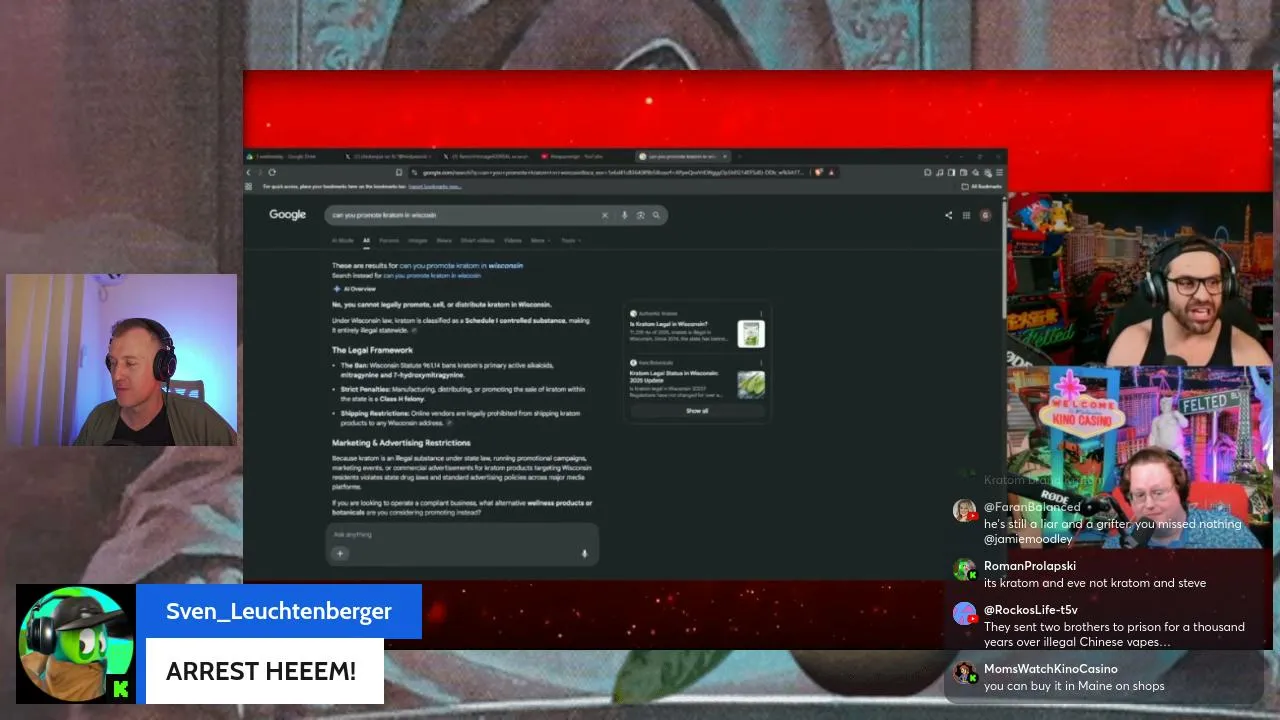Click the share icon on results page
The image size is (1280, 720).
[948, 215]
